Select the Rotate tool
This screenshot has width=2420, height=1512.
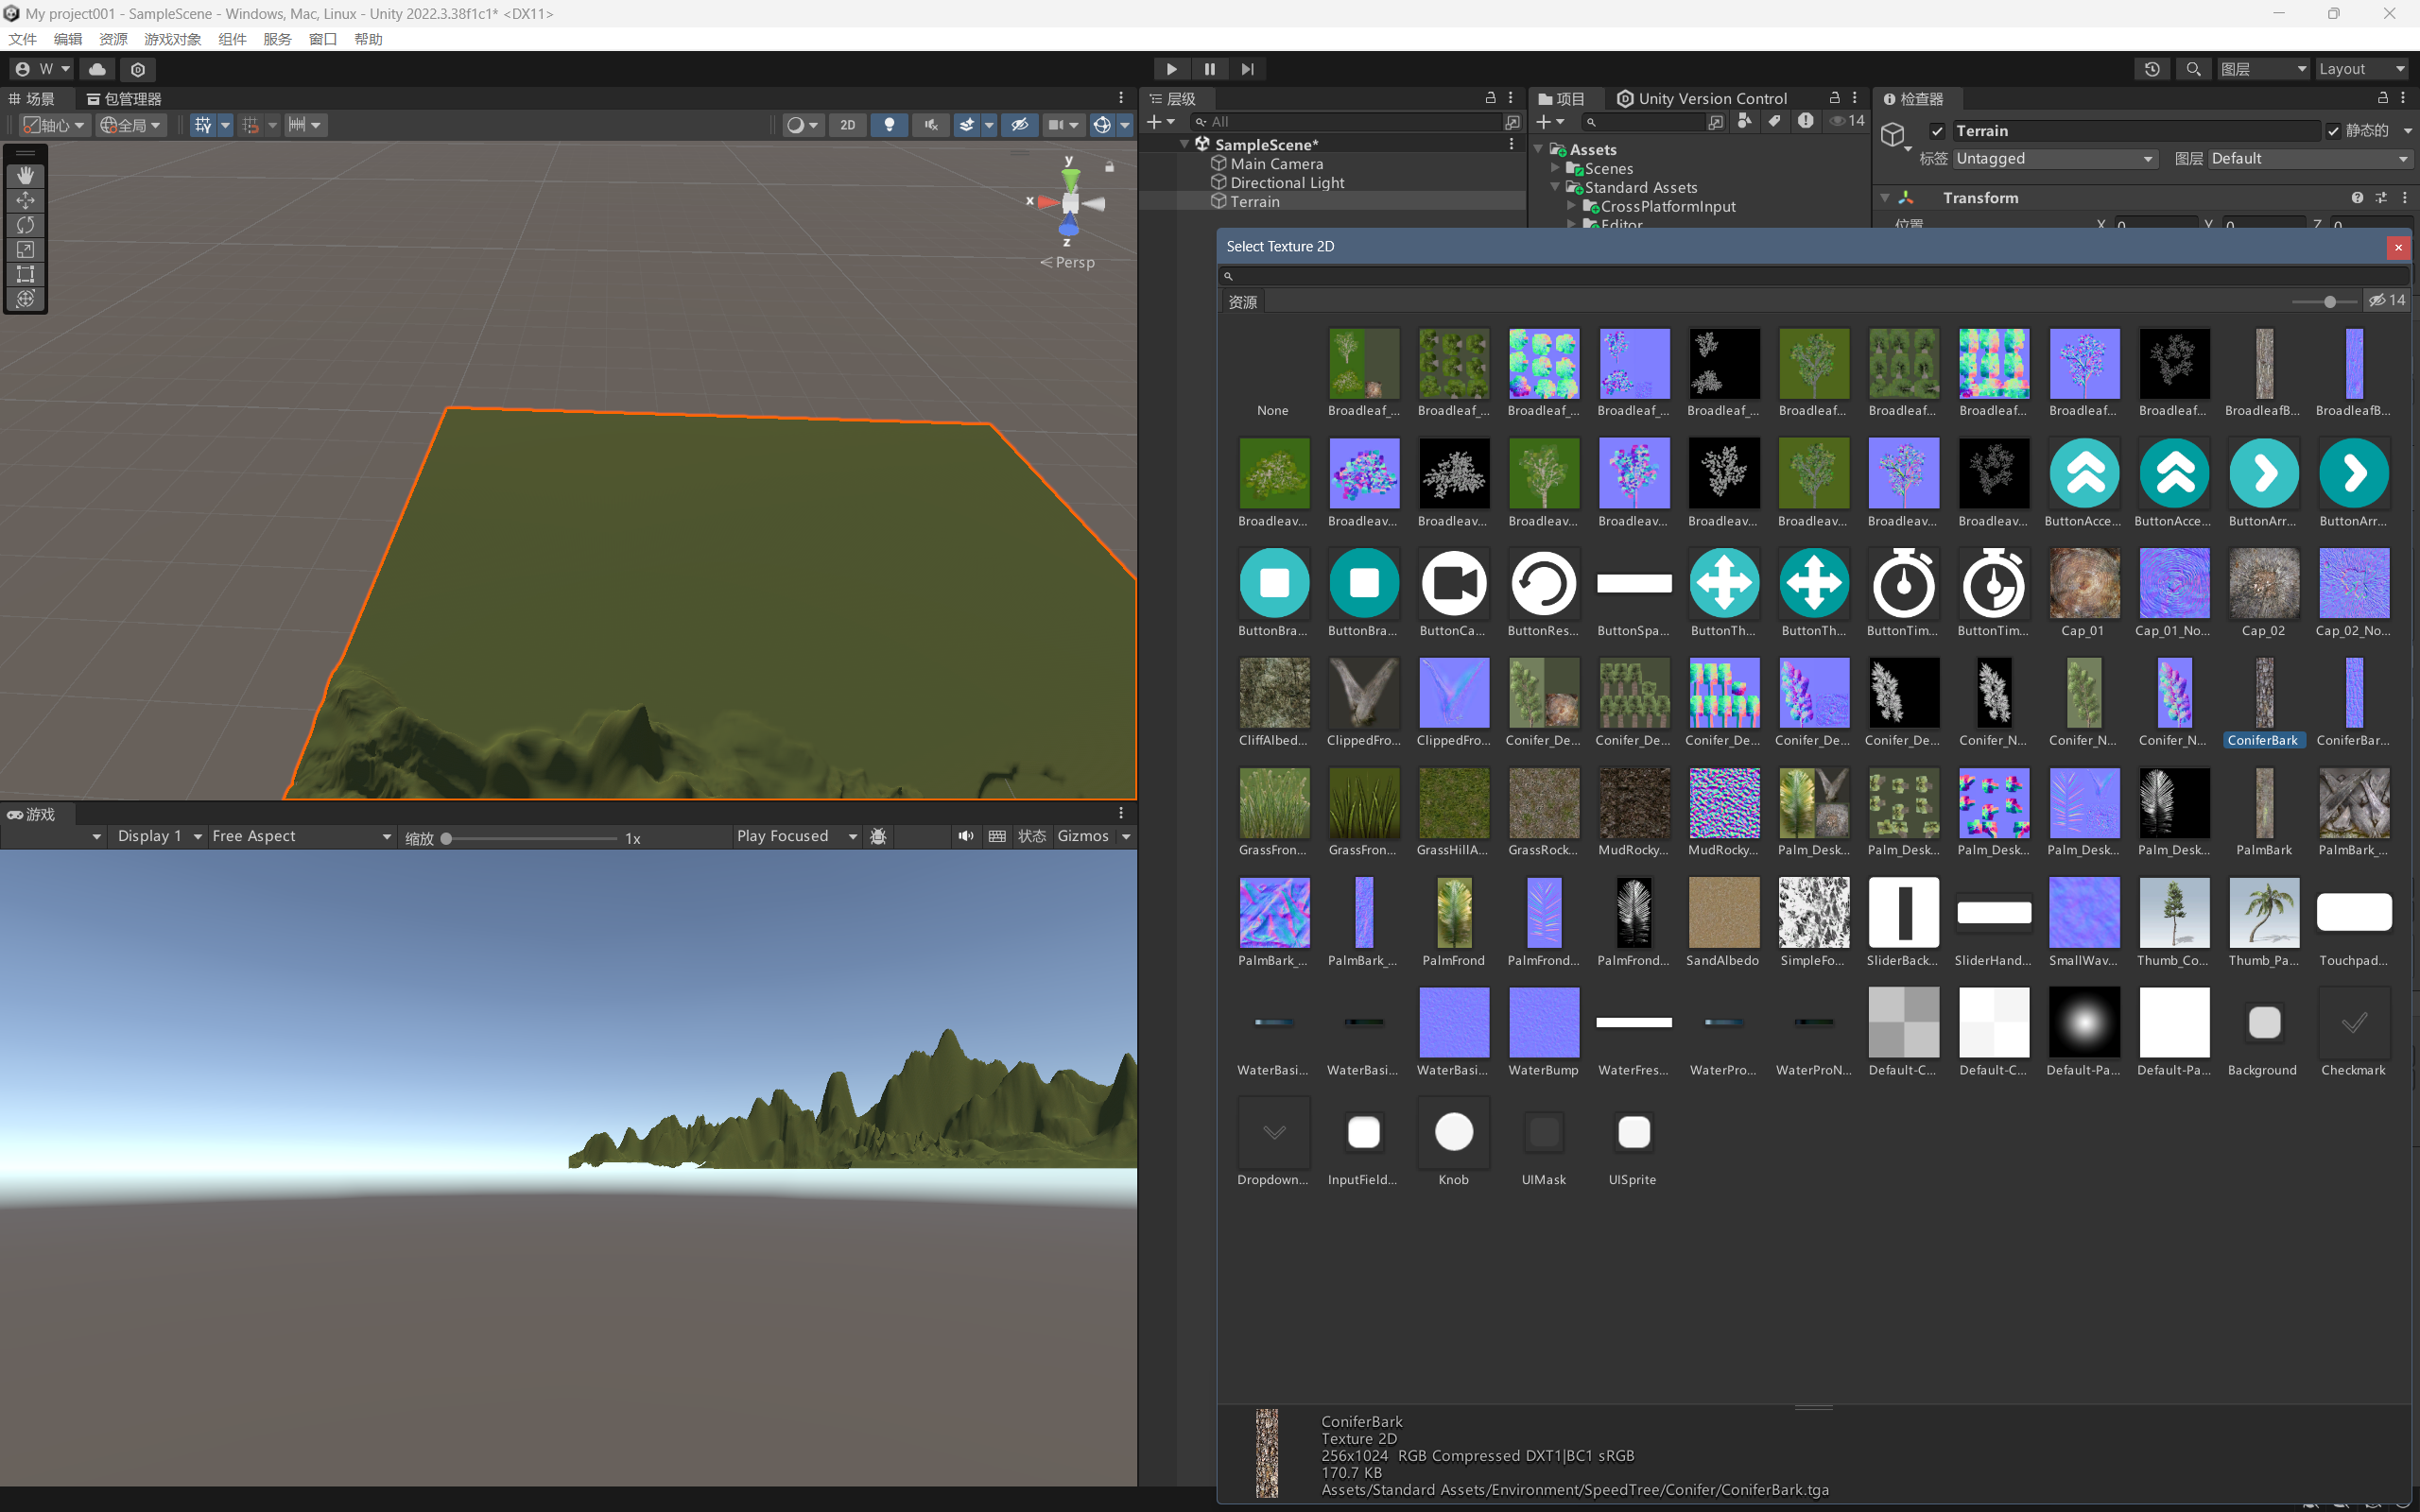25,225
